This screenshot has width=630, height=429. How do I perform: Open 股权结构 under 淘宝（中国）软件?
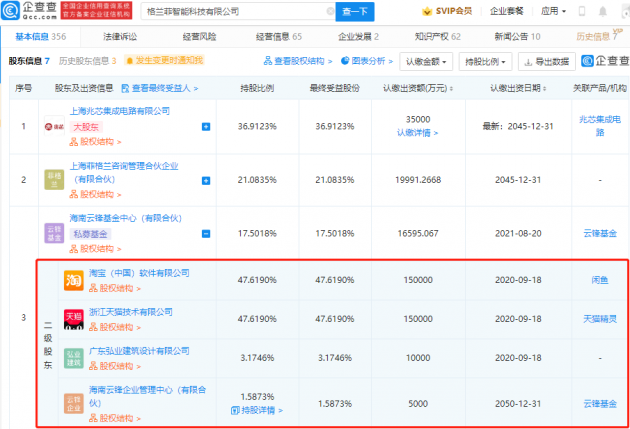115,288
